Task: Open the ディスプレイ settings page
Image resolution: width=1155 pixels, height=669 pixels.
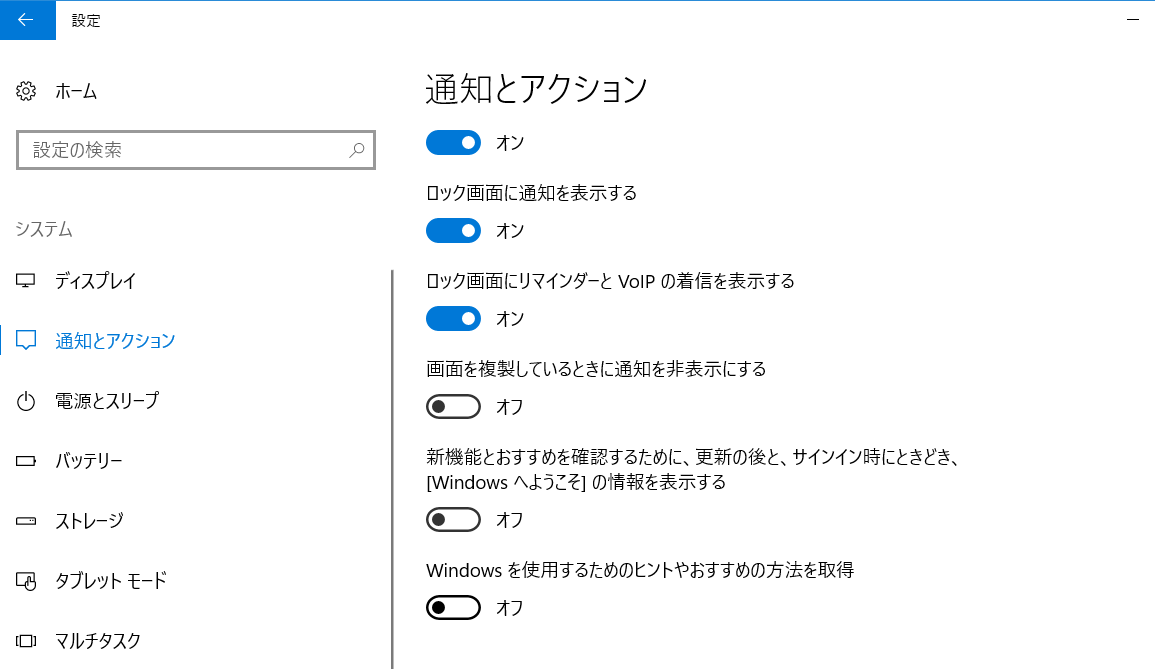Action: coord(95,281)
